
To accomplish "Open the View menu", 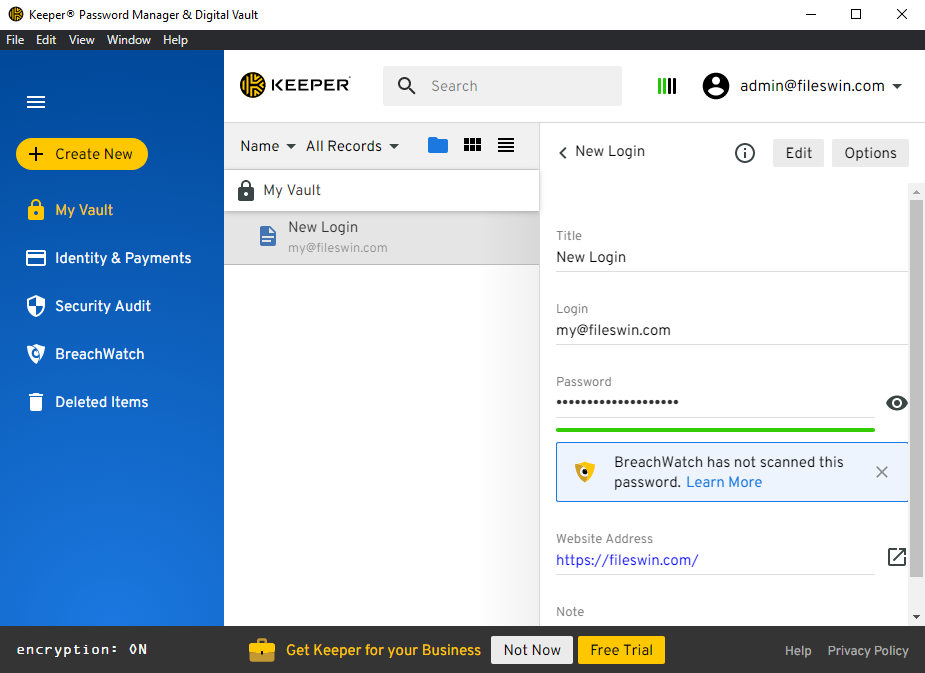I will tap(81, 40).
